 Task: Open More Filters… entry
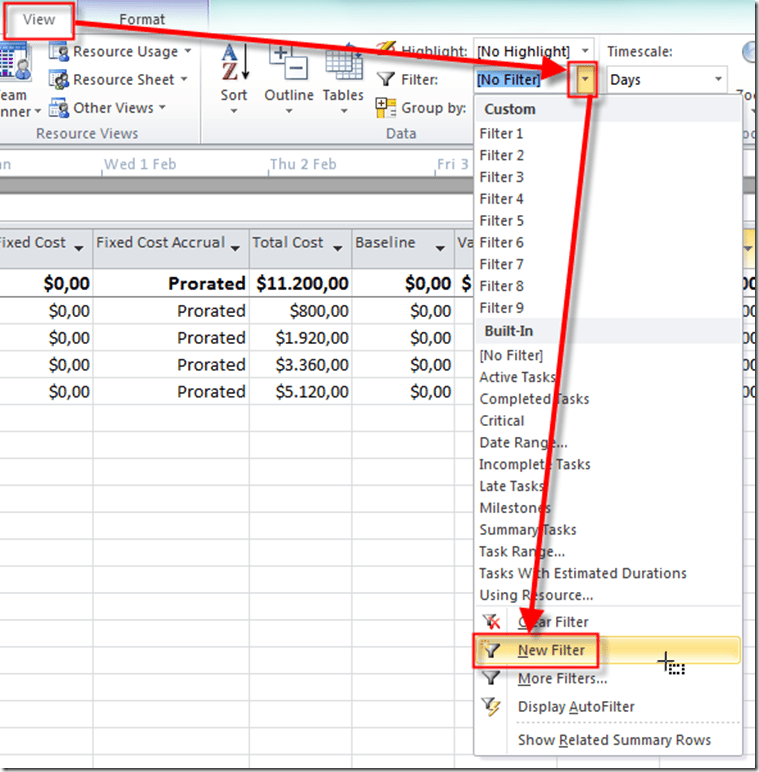coord(562,679)
